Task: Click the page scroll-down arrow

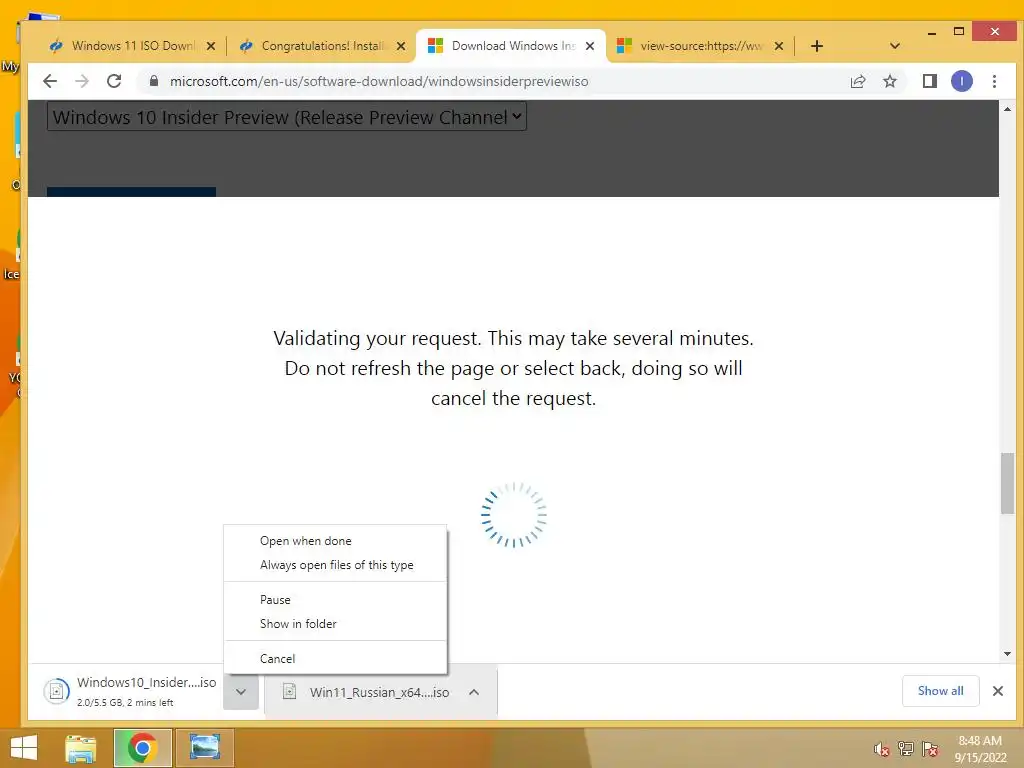Action: tap(1007, 654)
